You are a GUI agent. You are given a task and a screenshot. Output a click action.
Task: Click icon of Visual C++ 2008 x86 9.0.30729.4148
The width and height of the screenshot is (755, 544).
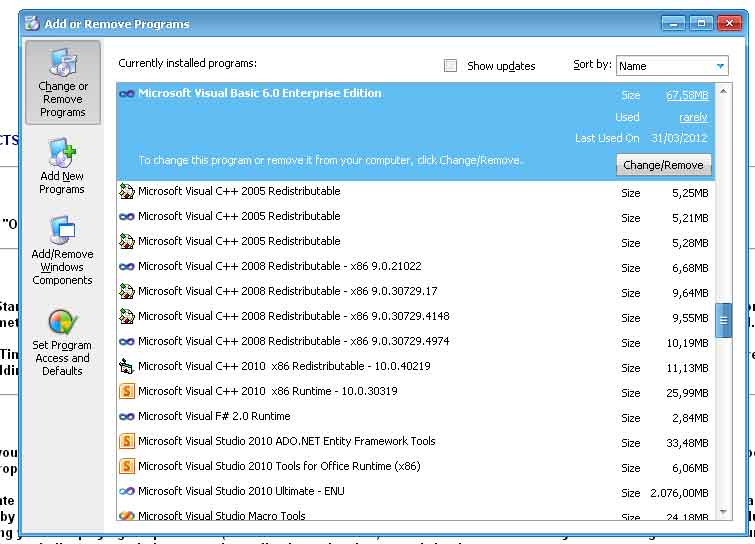pos(127,317)
